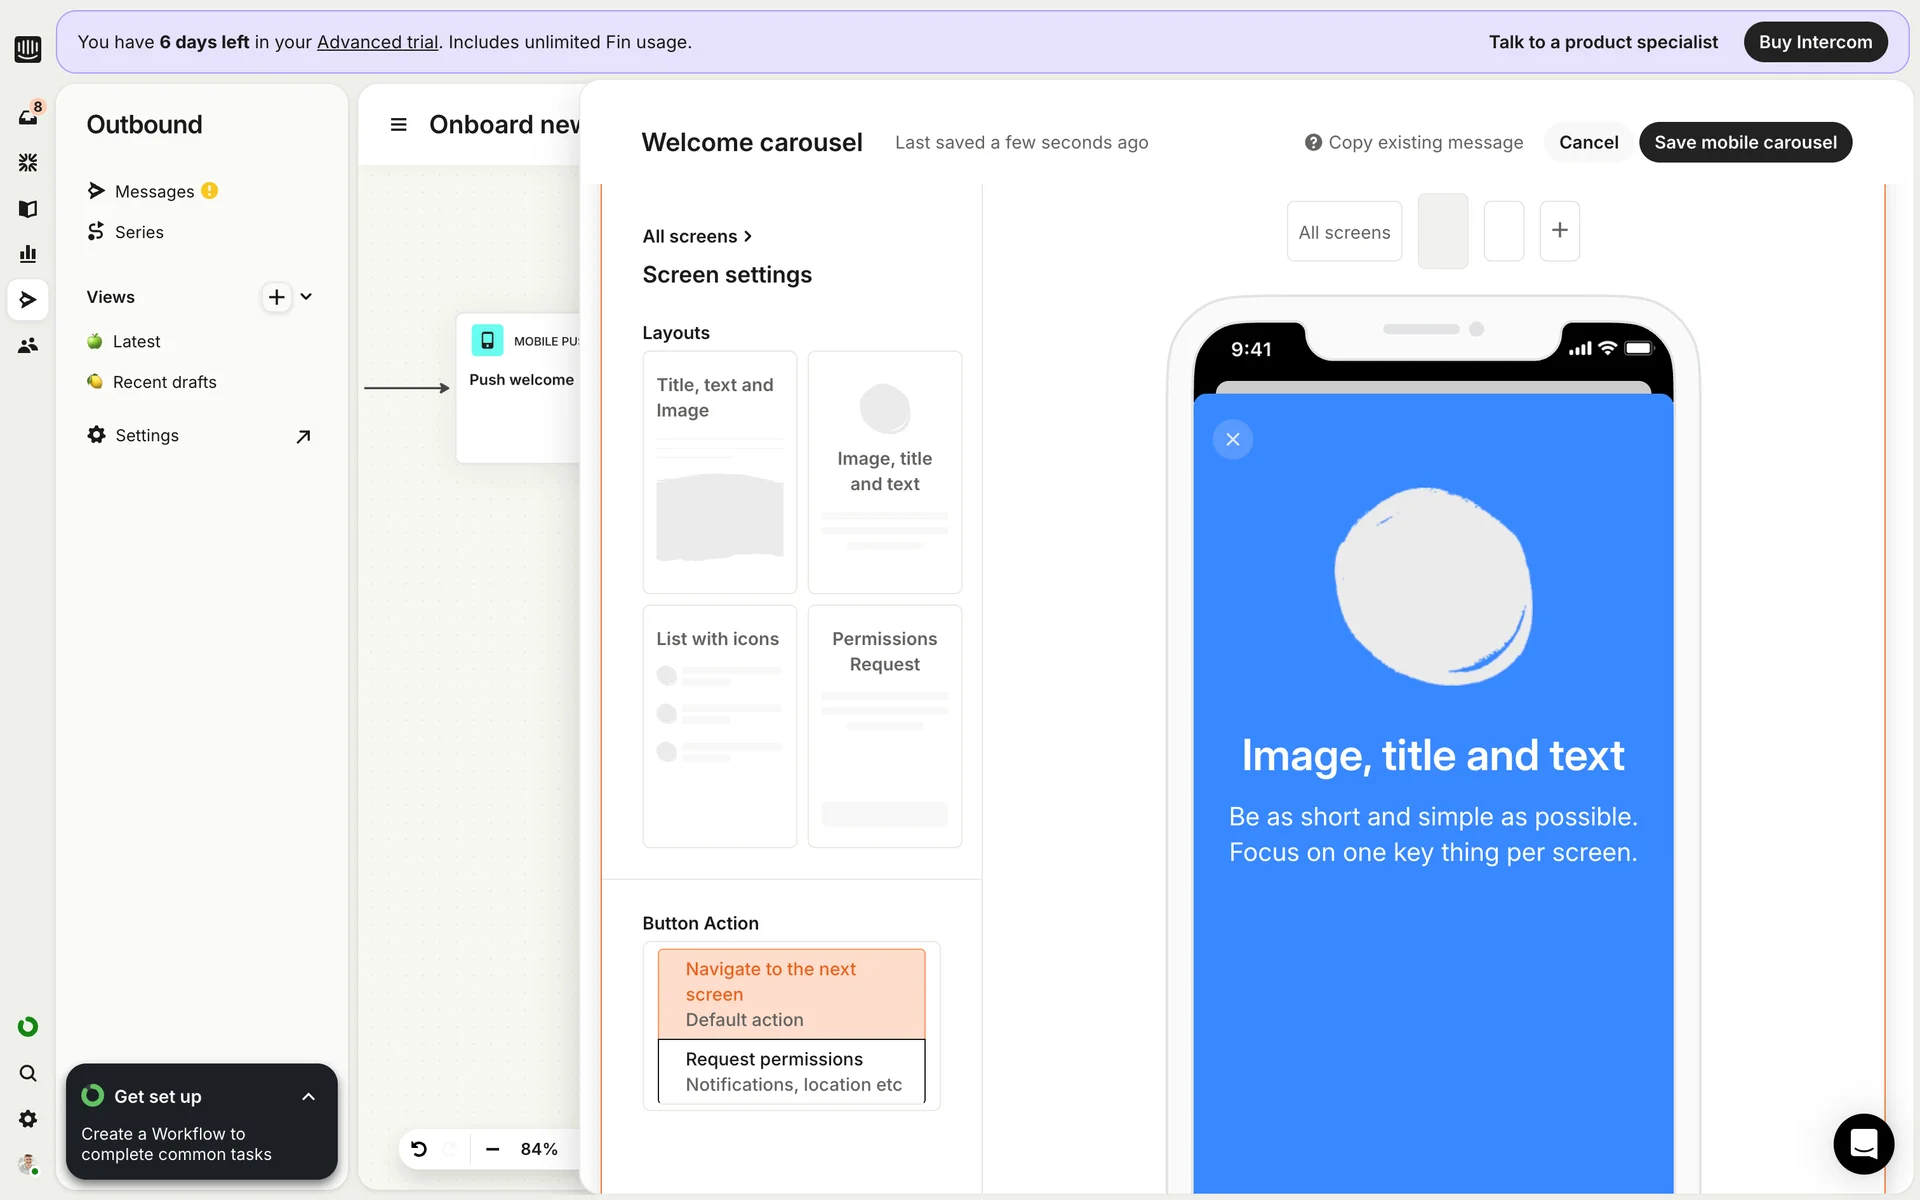Viewport: 1920px width, 1200px height.
Task: Open the Inbox icon in left rail
Action: coord(28,117)
